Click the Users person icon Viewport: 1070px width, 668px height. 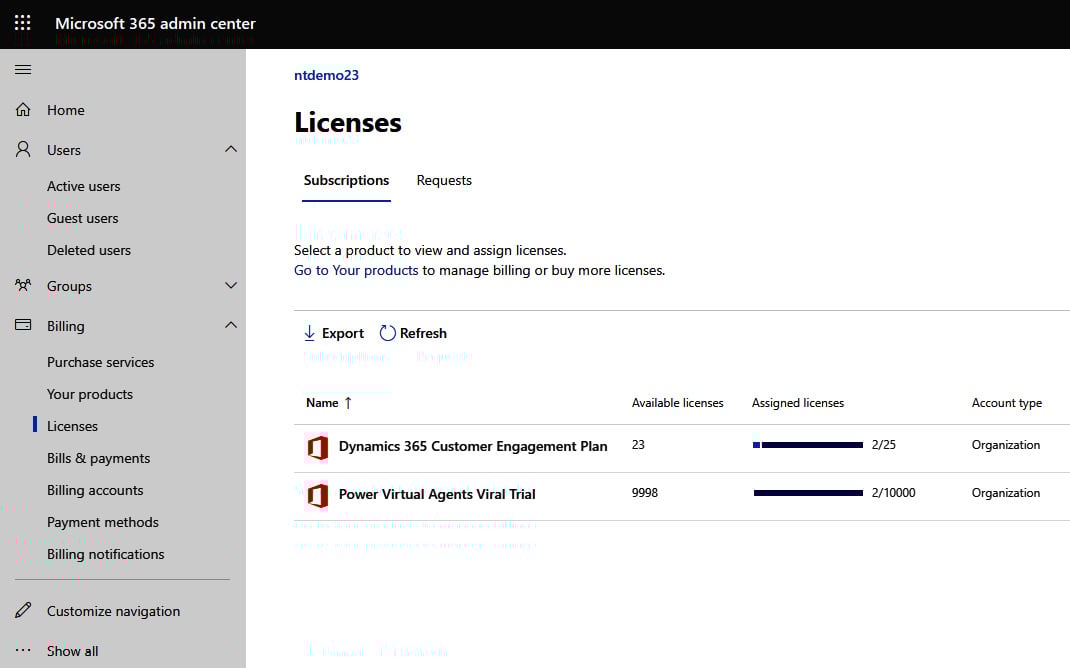(23, 149)
